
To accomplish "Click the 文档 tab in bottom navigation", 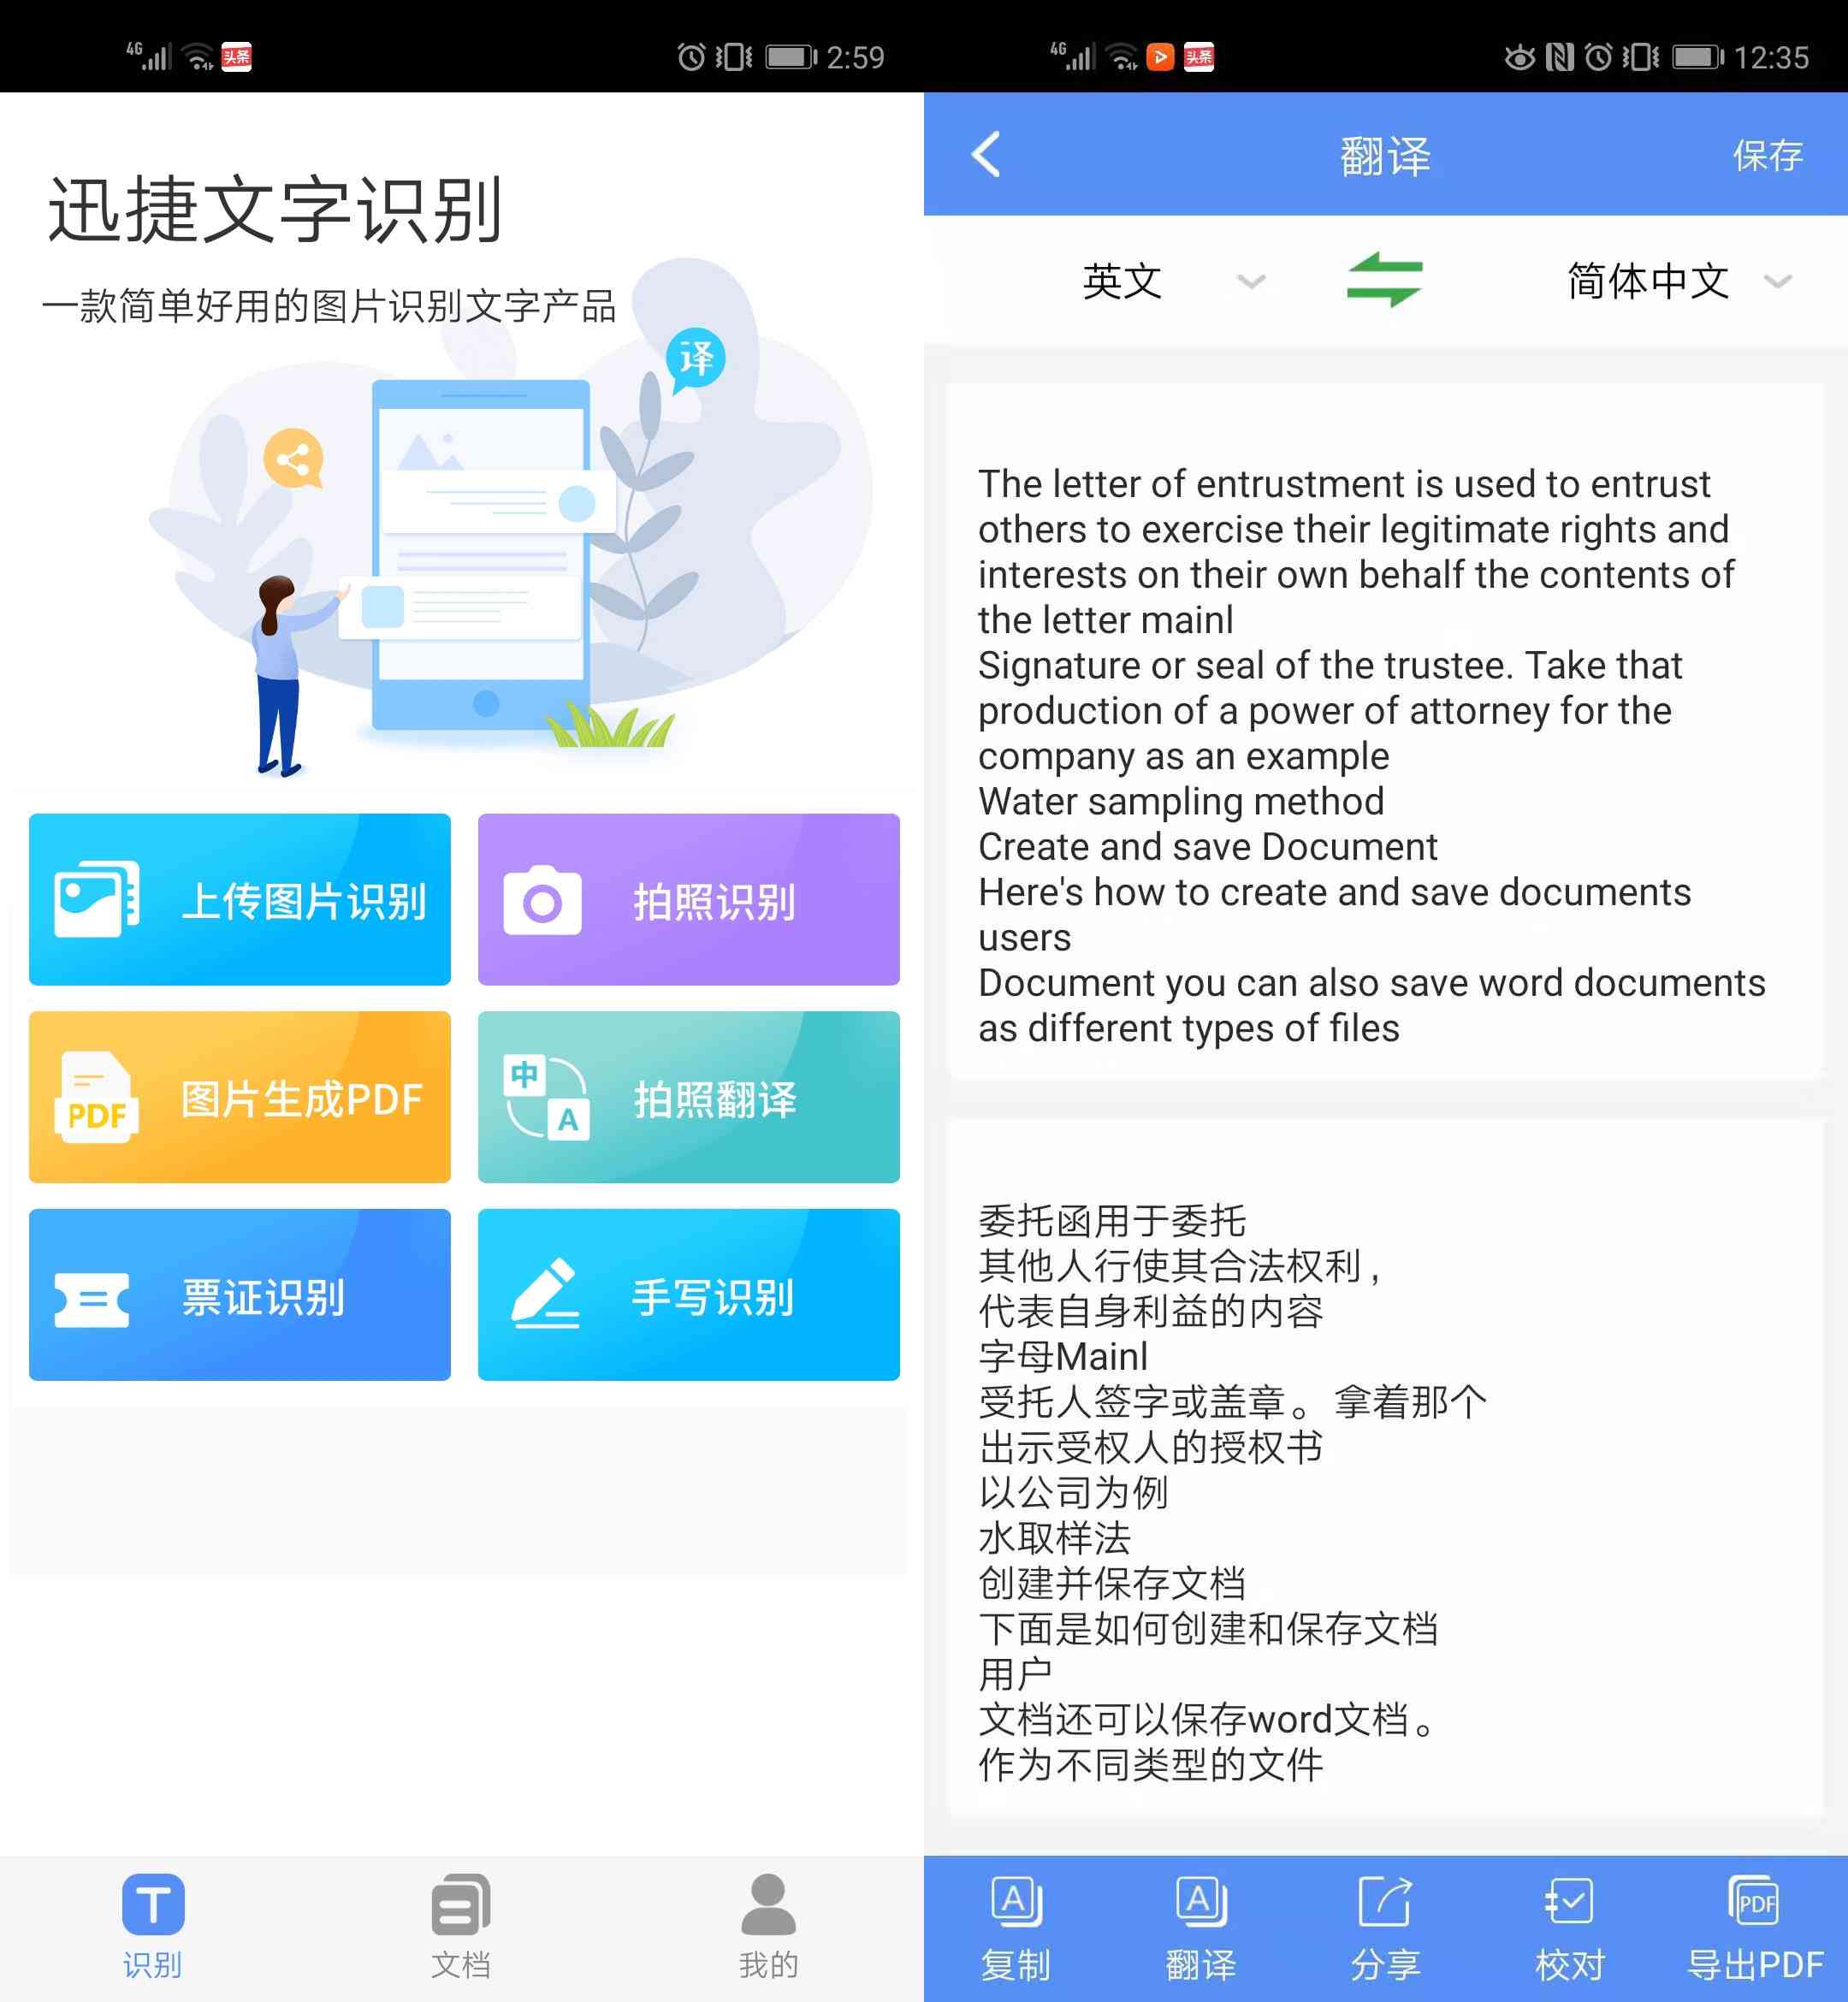I will point(462,1916).
